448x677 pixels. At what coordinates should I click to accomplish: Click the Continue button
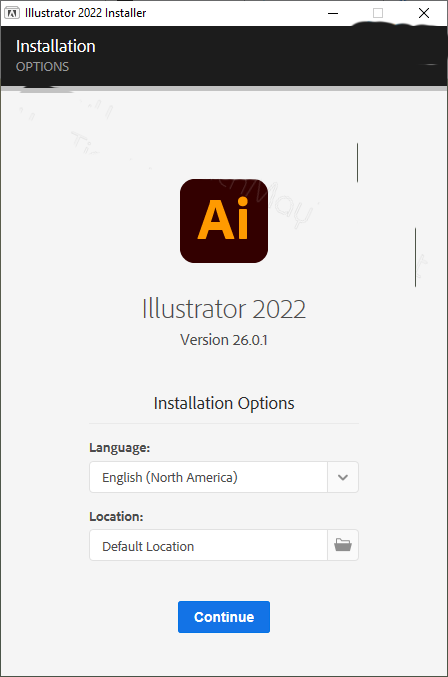[x=224, y=617]
